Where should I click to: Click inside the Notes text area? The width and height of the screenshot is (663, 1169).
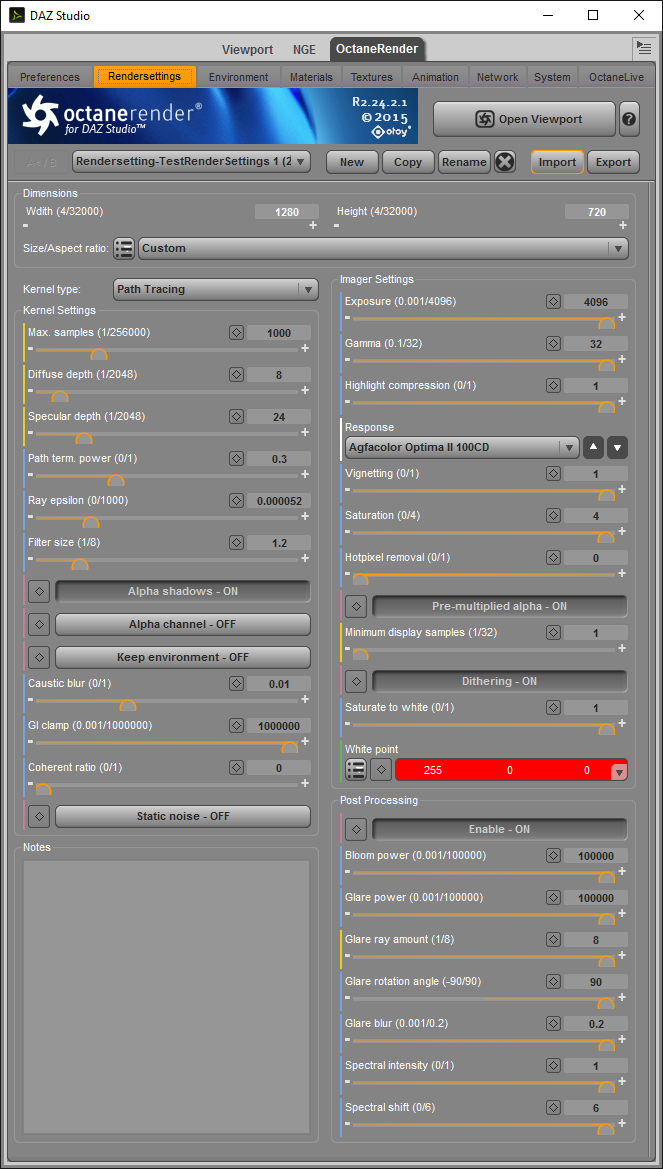[x=166, y=998]
